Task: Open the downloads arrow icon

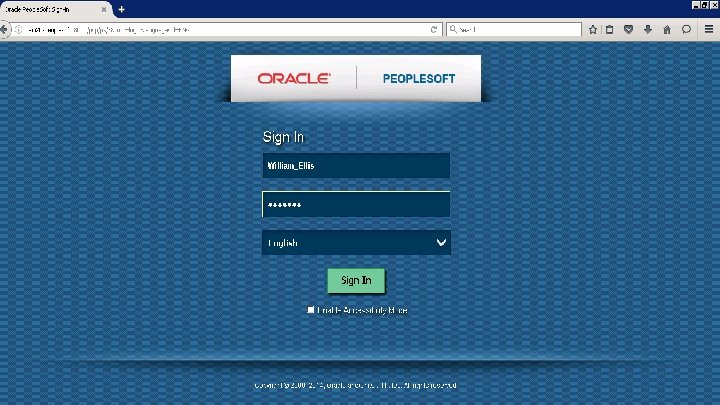Action: tap(647, 29)
